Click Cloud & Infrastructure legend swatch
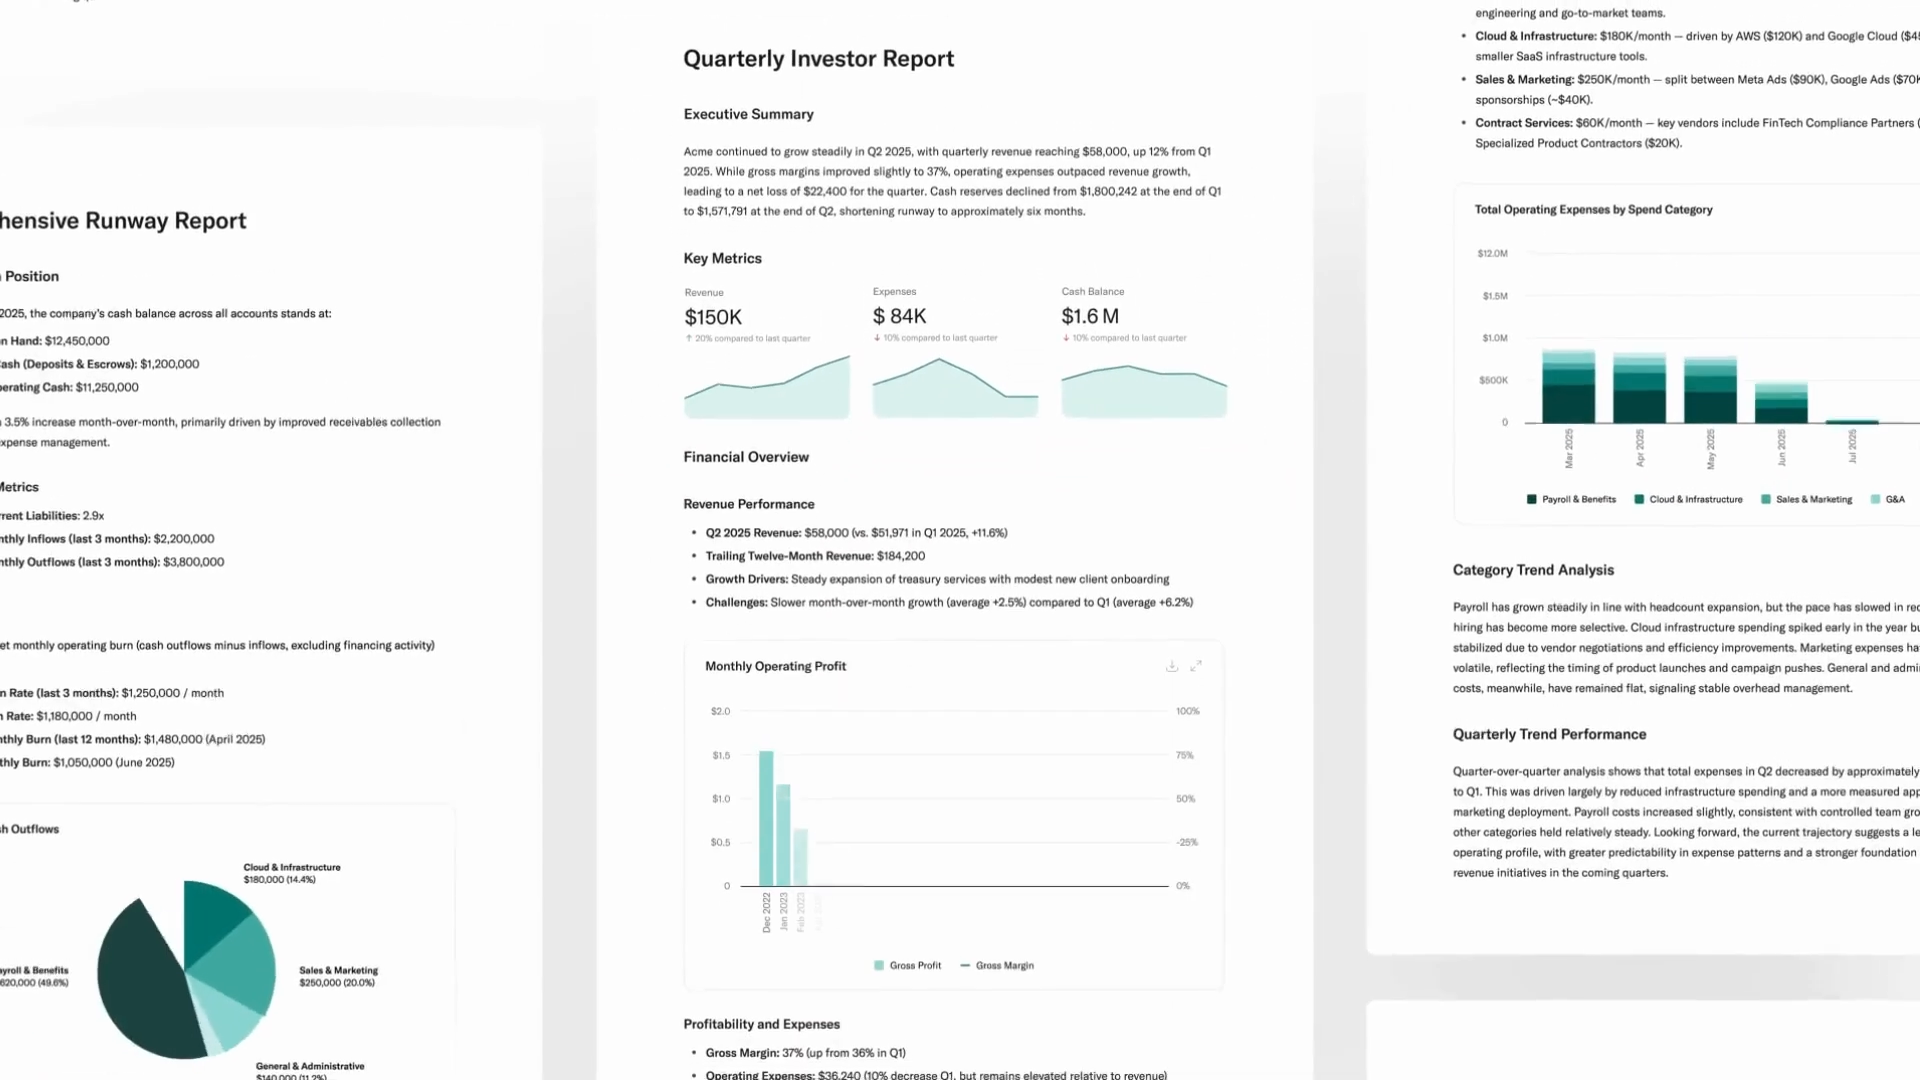 click(1639, 500)
